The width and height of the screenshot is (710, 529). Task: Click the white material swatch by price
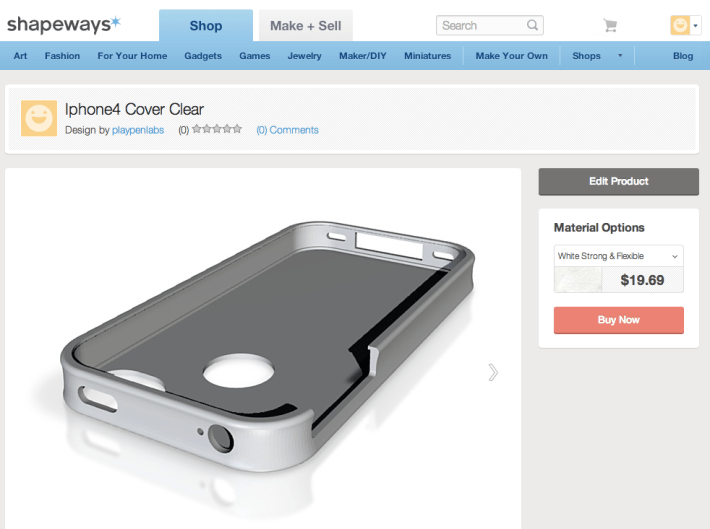(578, 279)
